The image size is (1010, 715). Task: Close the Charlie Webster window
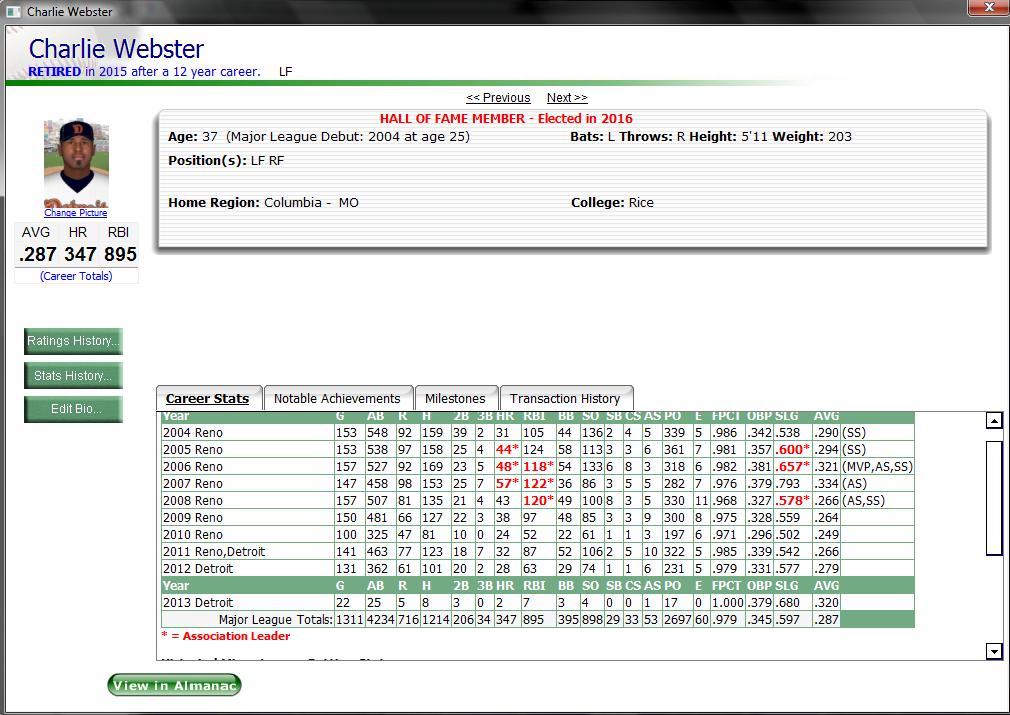(989, 7)
